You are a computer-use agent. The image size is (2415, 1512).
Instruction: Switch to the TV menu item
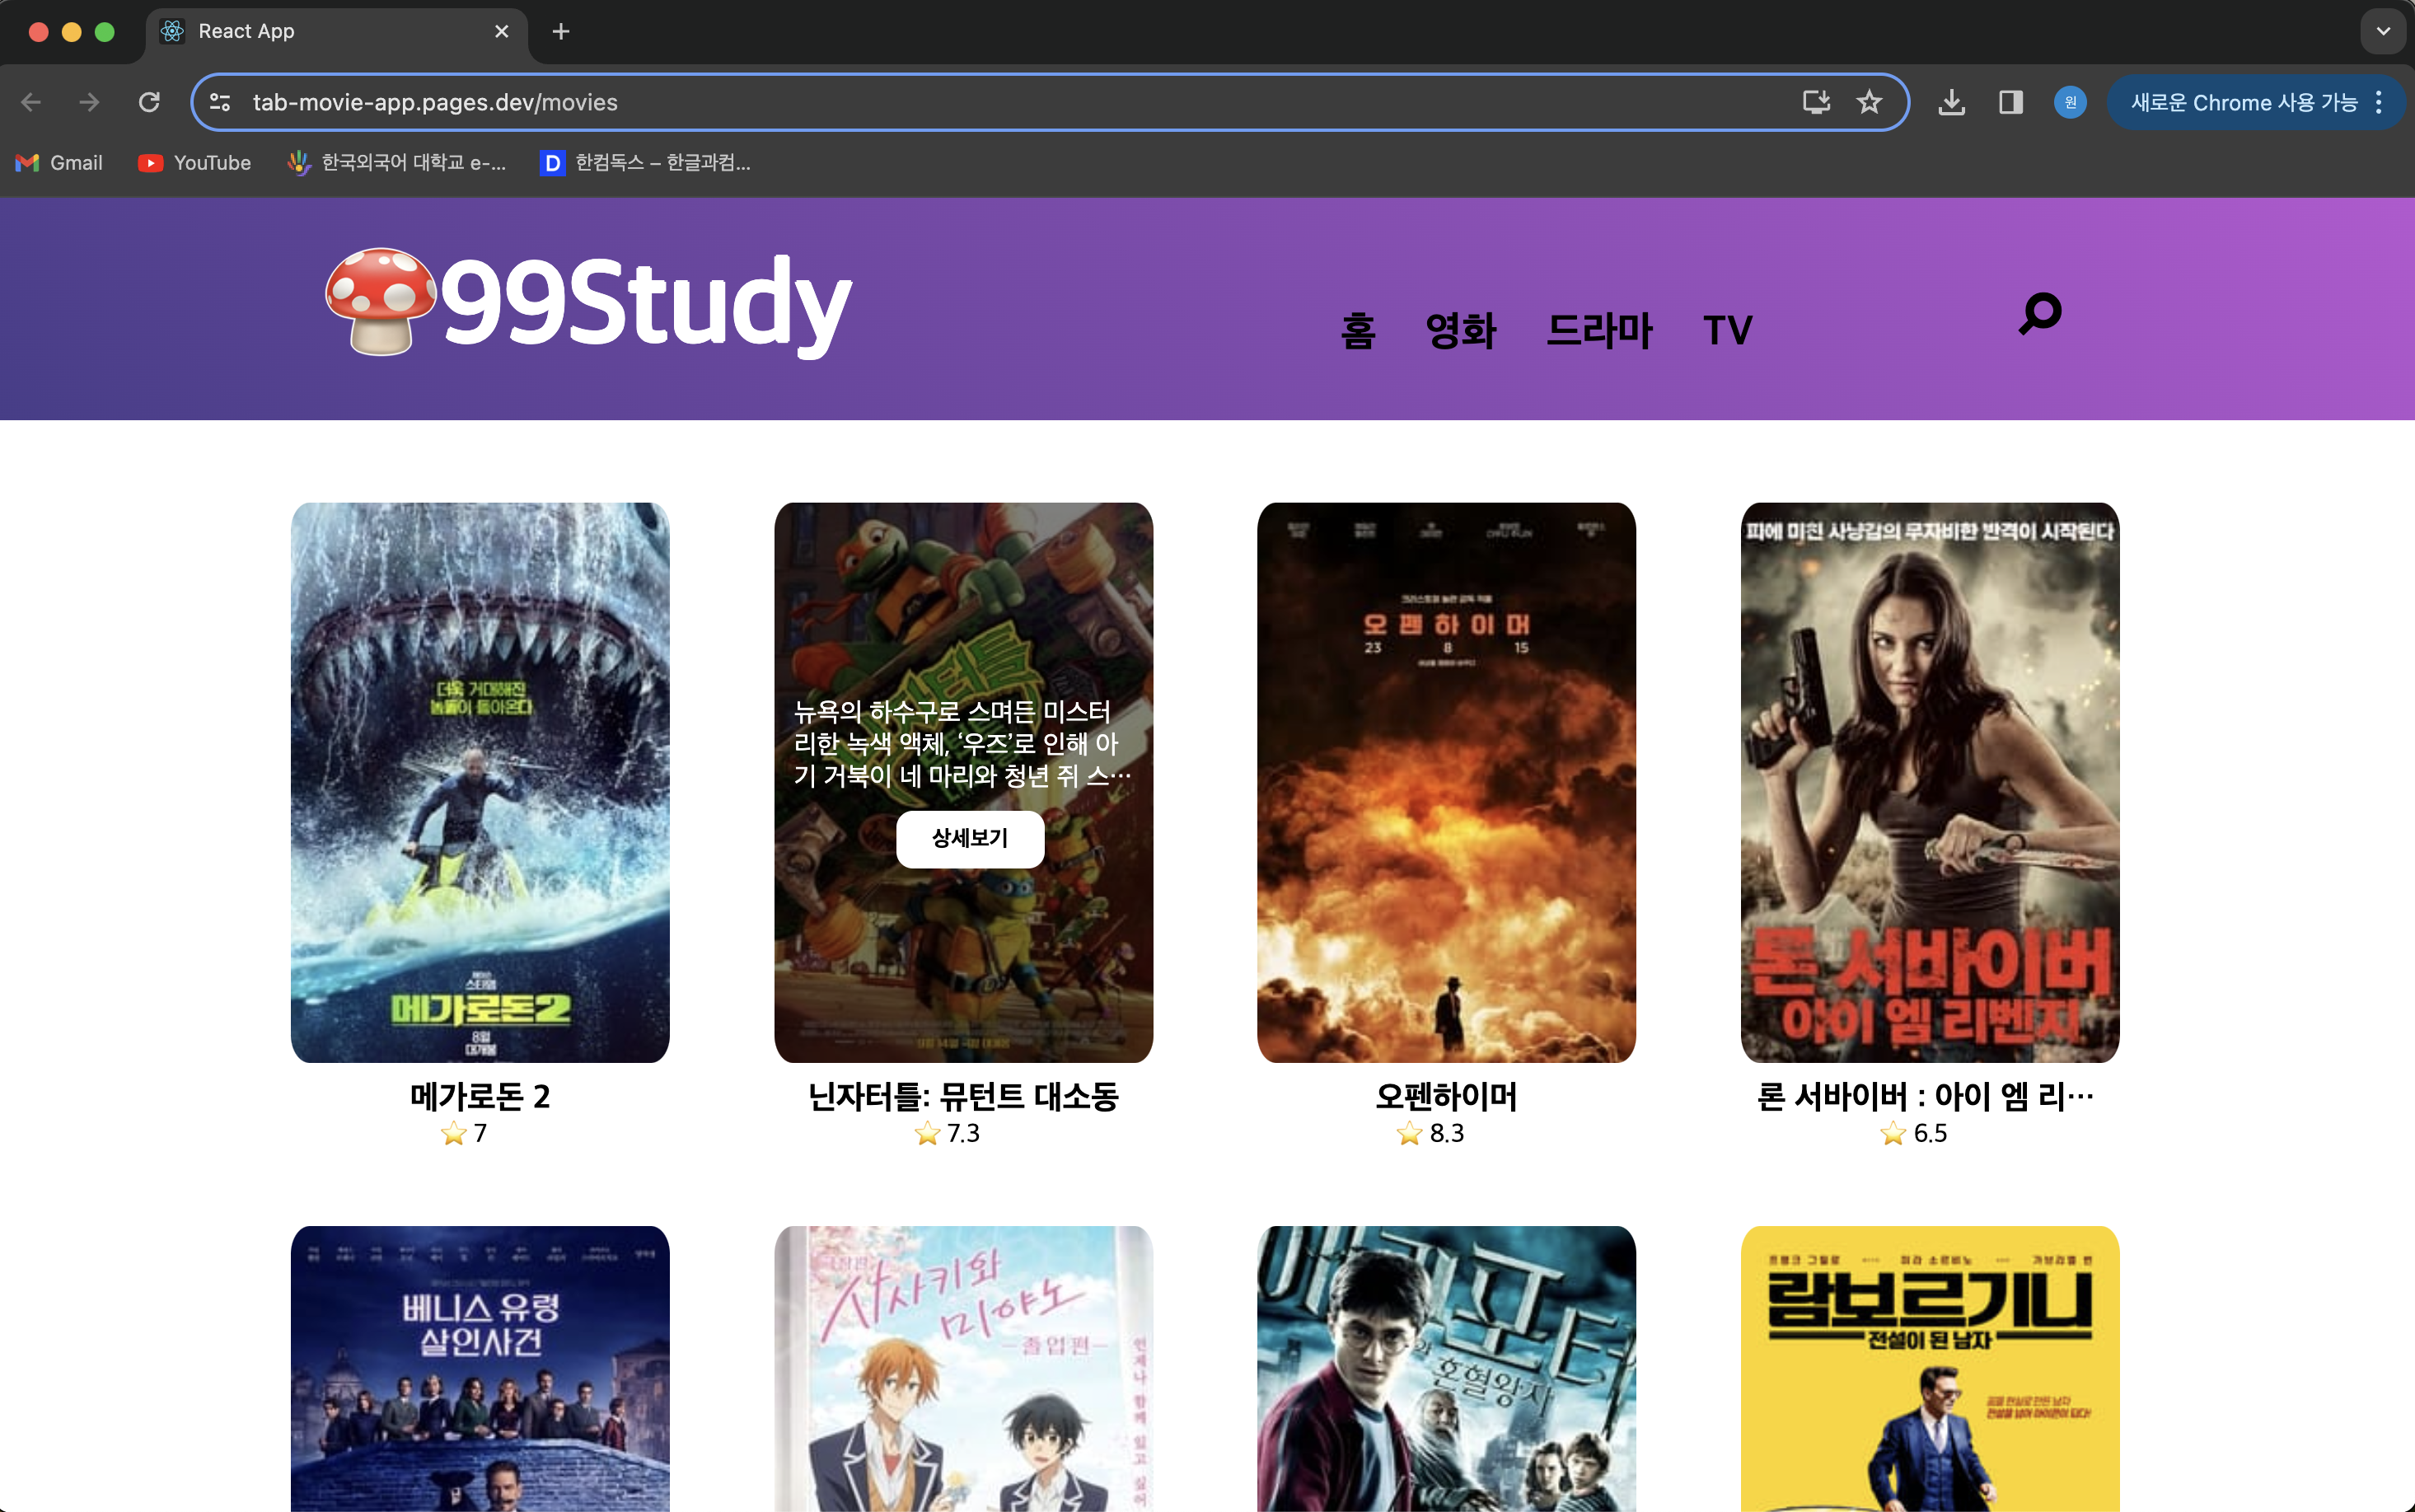coord(1727,330)
